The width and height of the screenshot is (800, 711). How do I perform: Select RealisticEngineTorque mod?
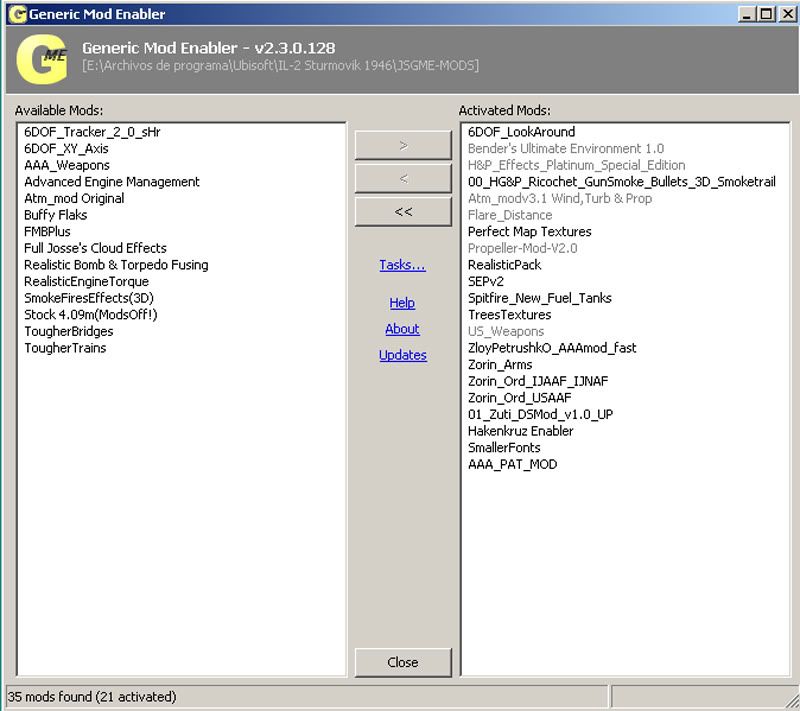point(87,282)
